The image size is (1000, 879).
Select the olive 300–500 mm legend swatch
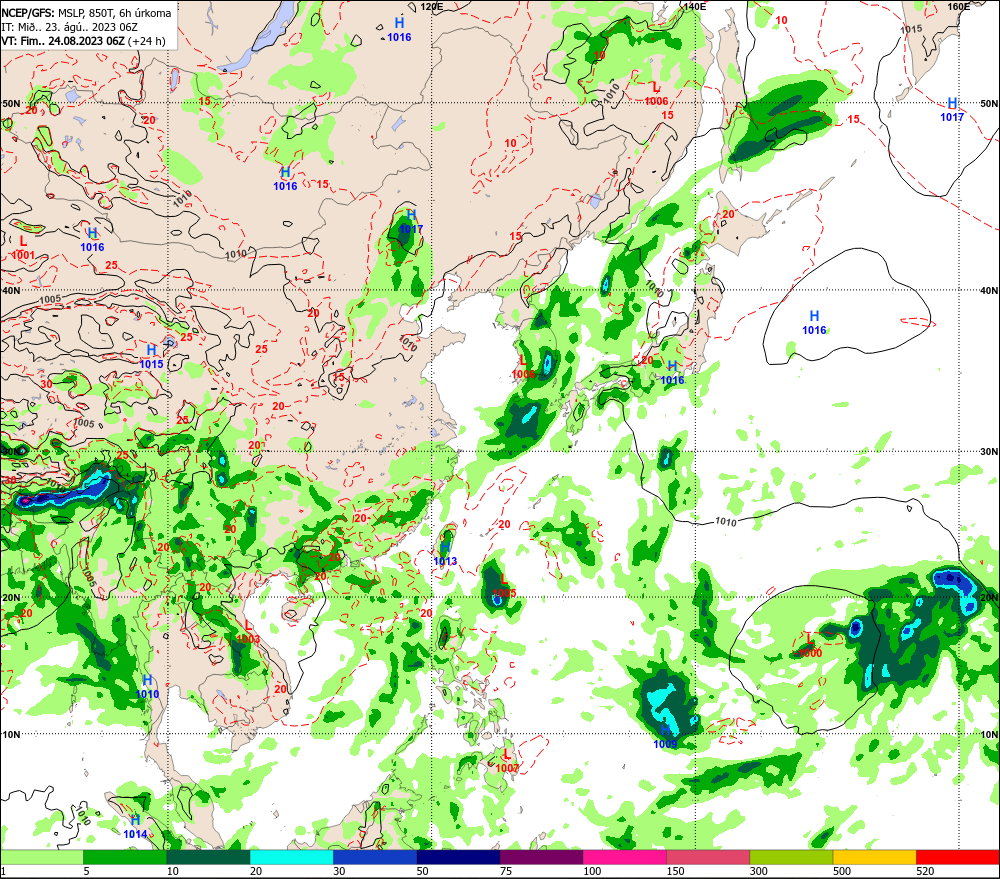click(x=791, y=857)
